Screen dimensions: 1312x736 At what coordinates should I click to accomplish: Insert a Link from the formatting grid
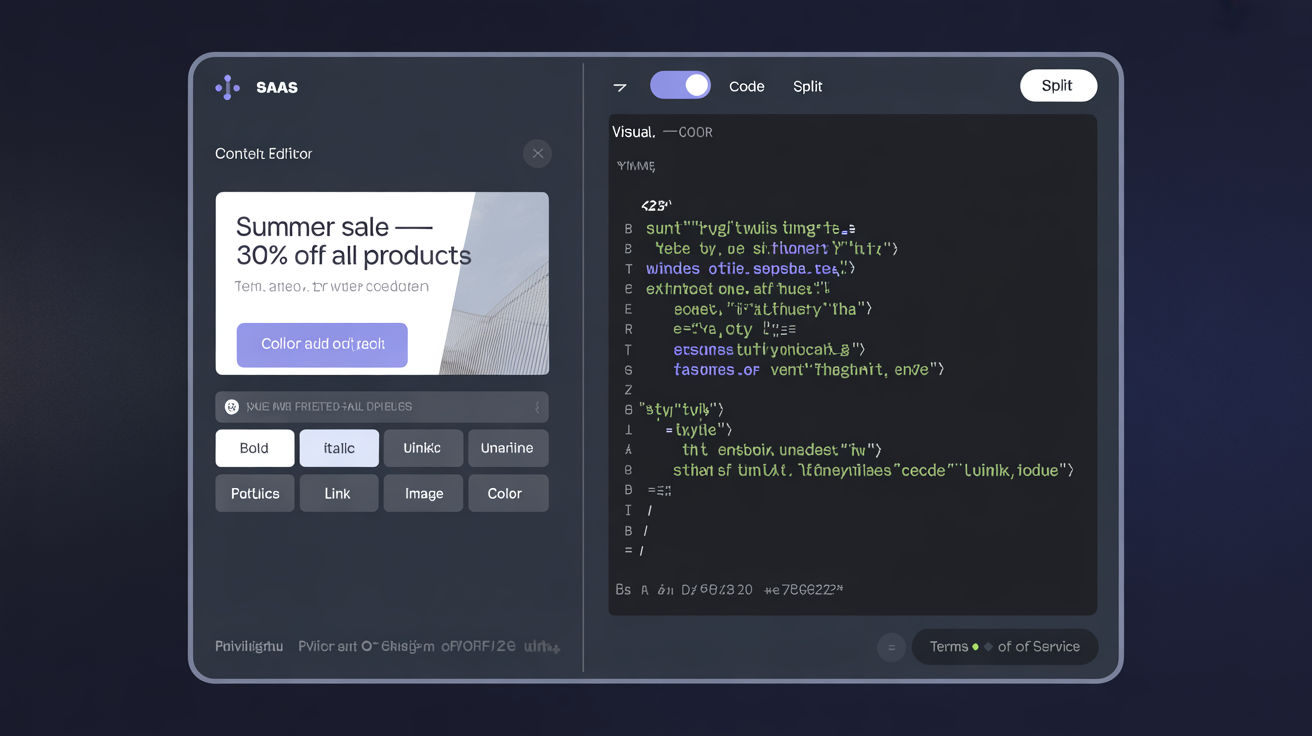[x=337, y=493]
